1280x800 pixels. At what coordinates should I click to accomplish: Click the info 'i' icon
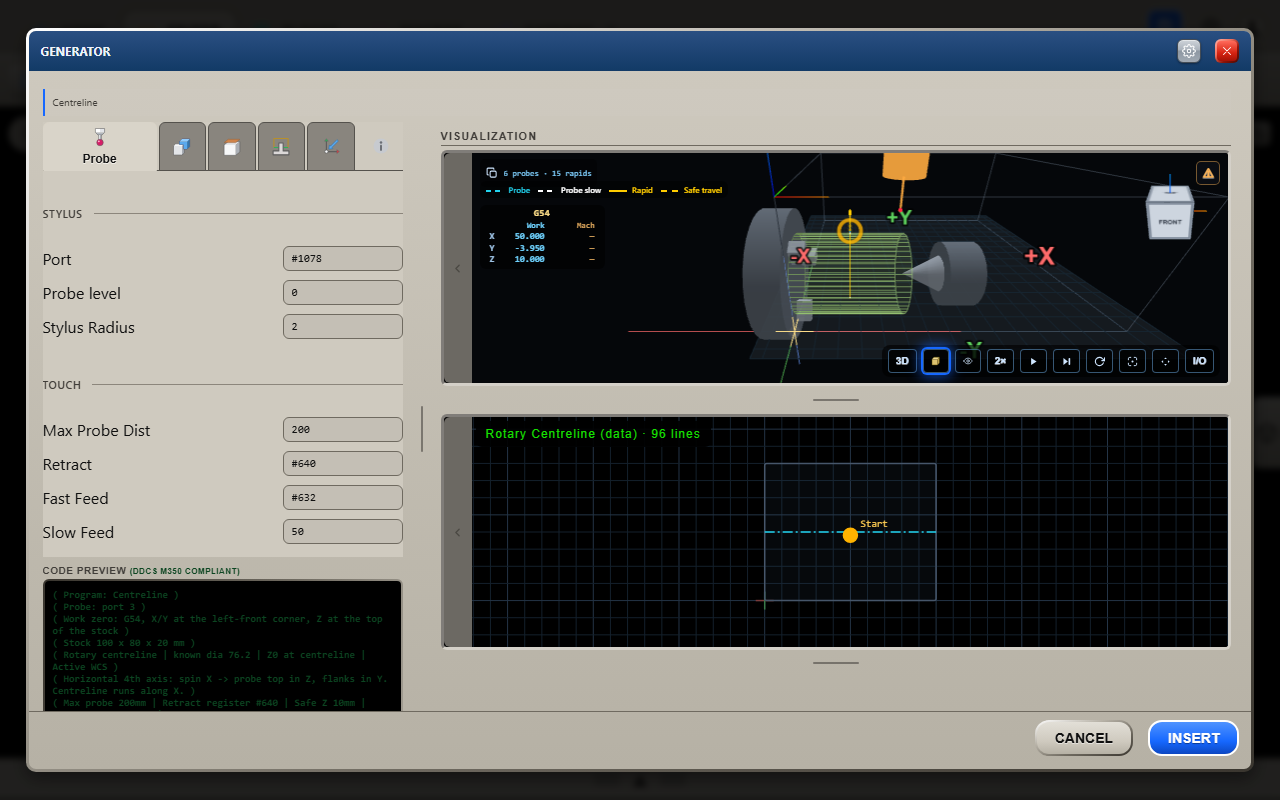[381, 146]
